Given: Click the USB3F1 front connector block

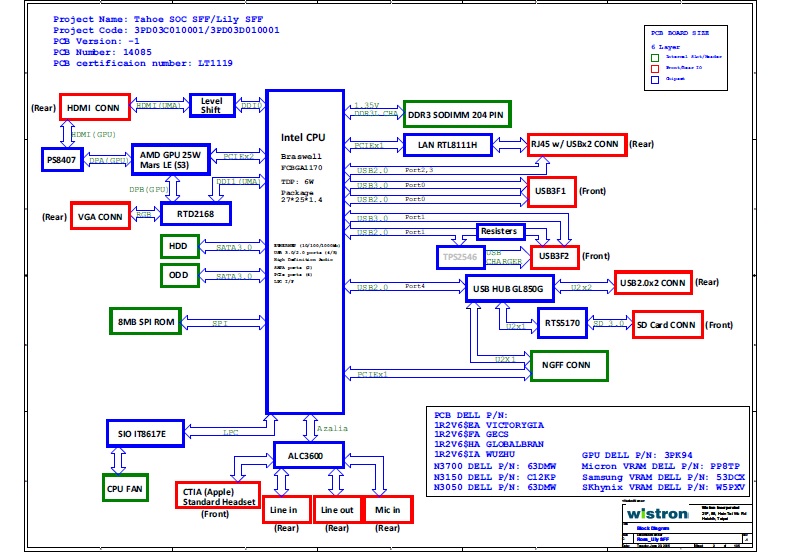Looking at the screenshot, I should coord(552,191).
